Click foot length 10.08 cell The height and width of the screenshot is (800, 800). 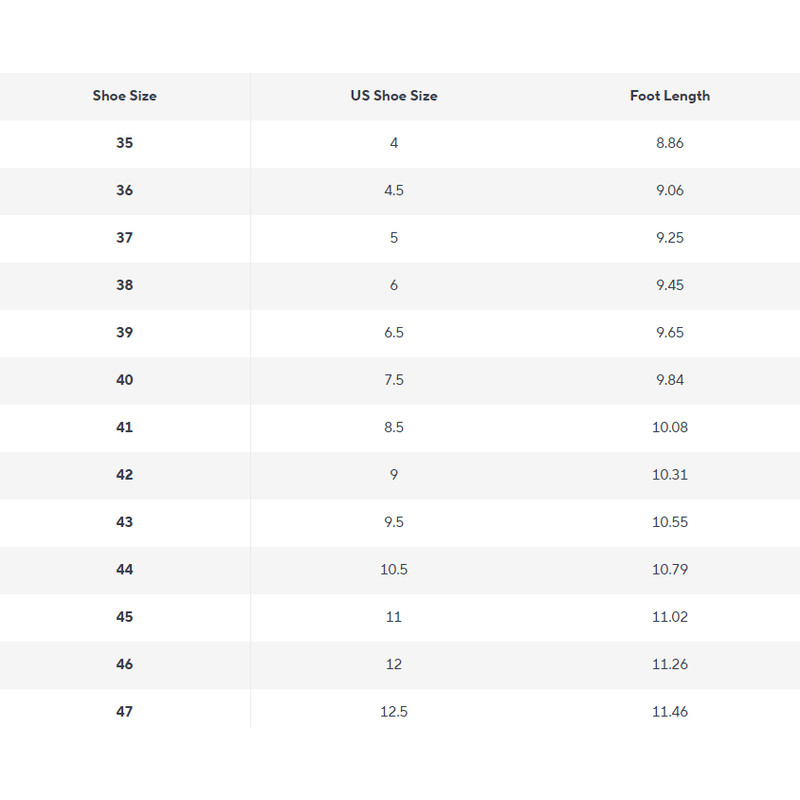[670, 427]
